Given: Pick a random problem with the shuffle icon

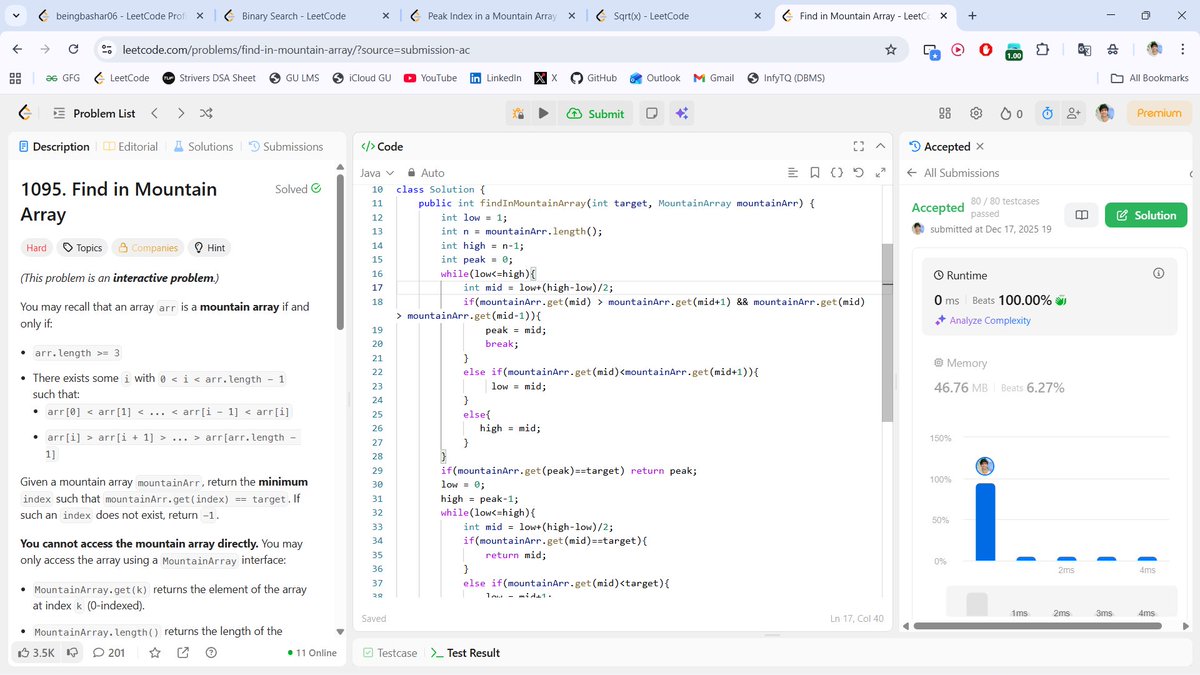Looking at the screenshot, I should click(205, 113).
